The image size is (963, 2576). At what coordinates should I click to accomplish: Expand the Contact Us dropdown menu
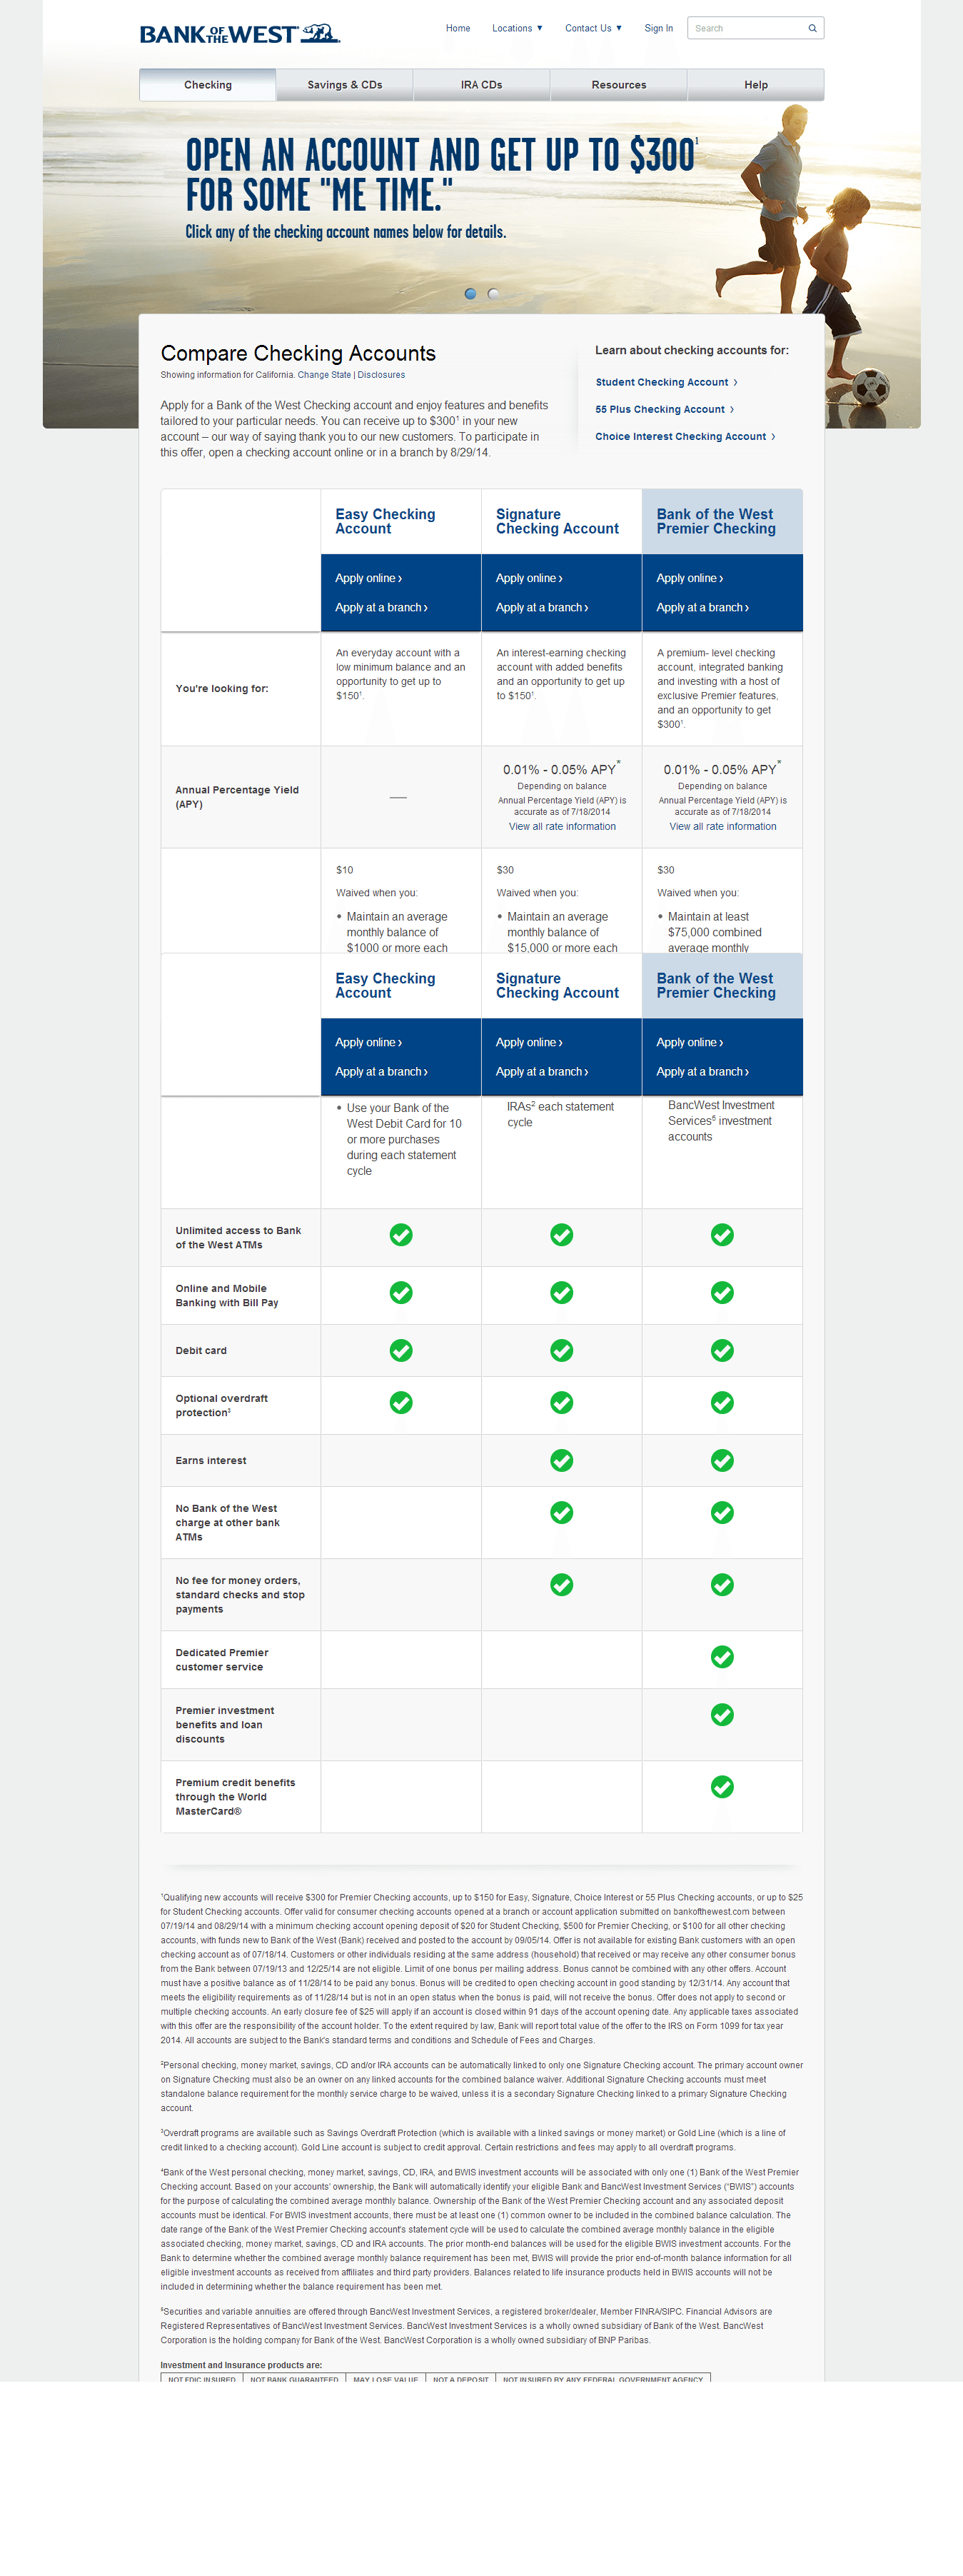pyautogui.click(x=593, y=28)
